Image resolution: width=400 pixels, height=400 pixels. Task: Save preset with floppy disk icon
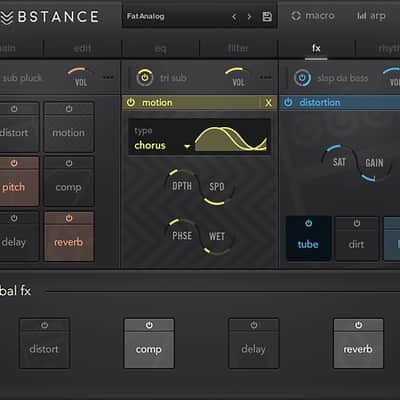tap(267, 17)
